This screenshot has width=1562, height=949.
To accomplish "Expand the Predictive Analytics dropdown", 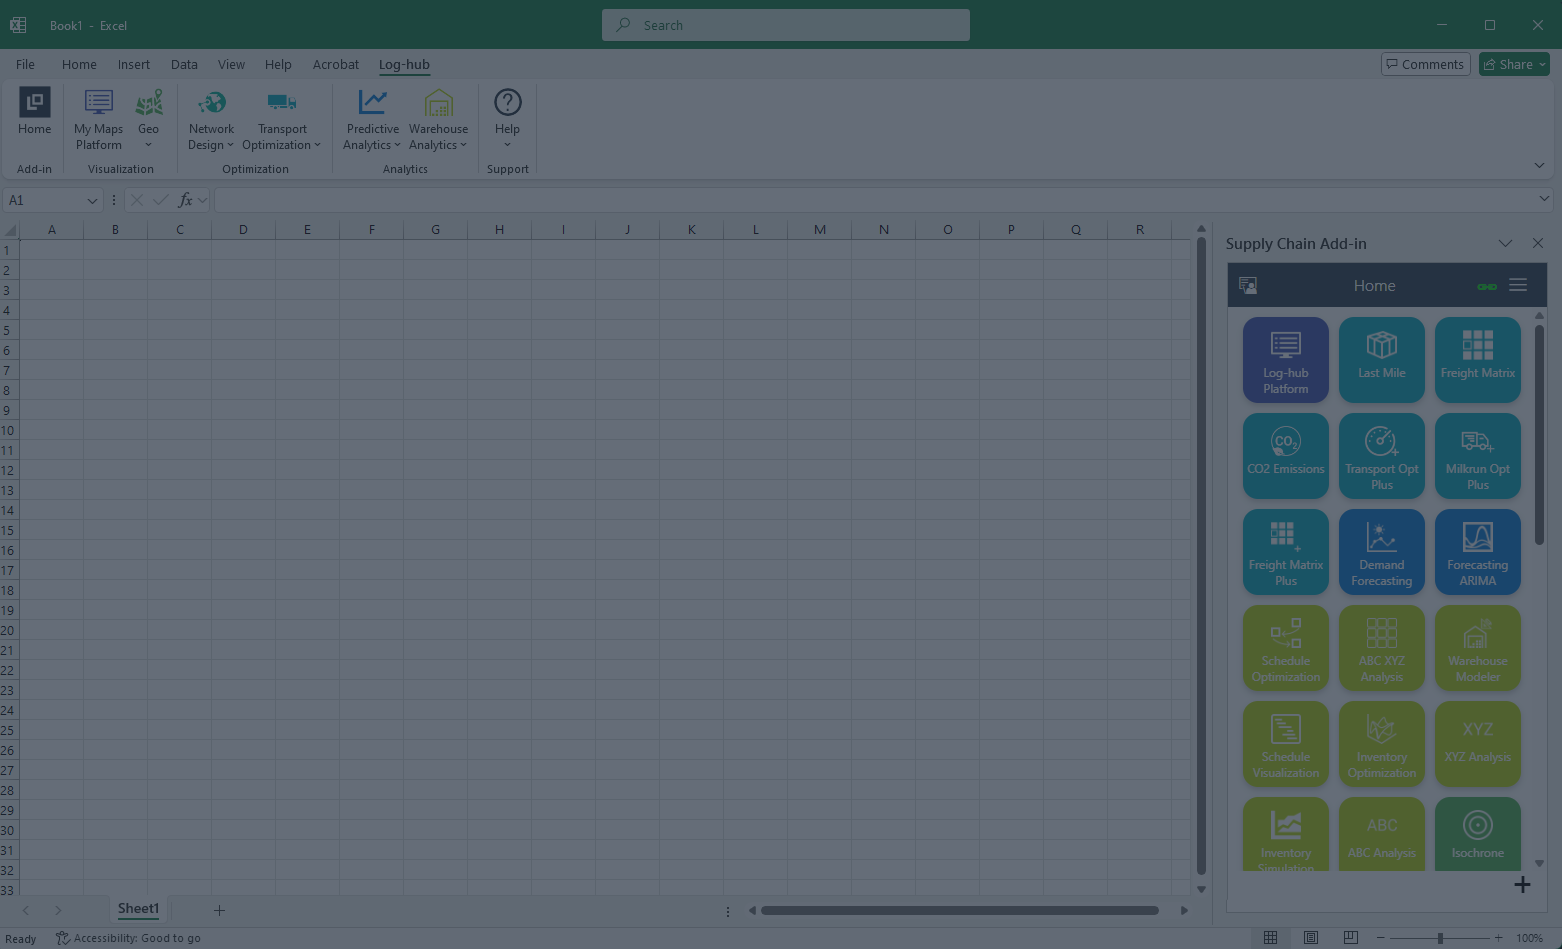I will pyautogui.click(x=372, y=119).
